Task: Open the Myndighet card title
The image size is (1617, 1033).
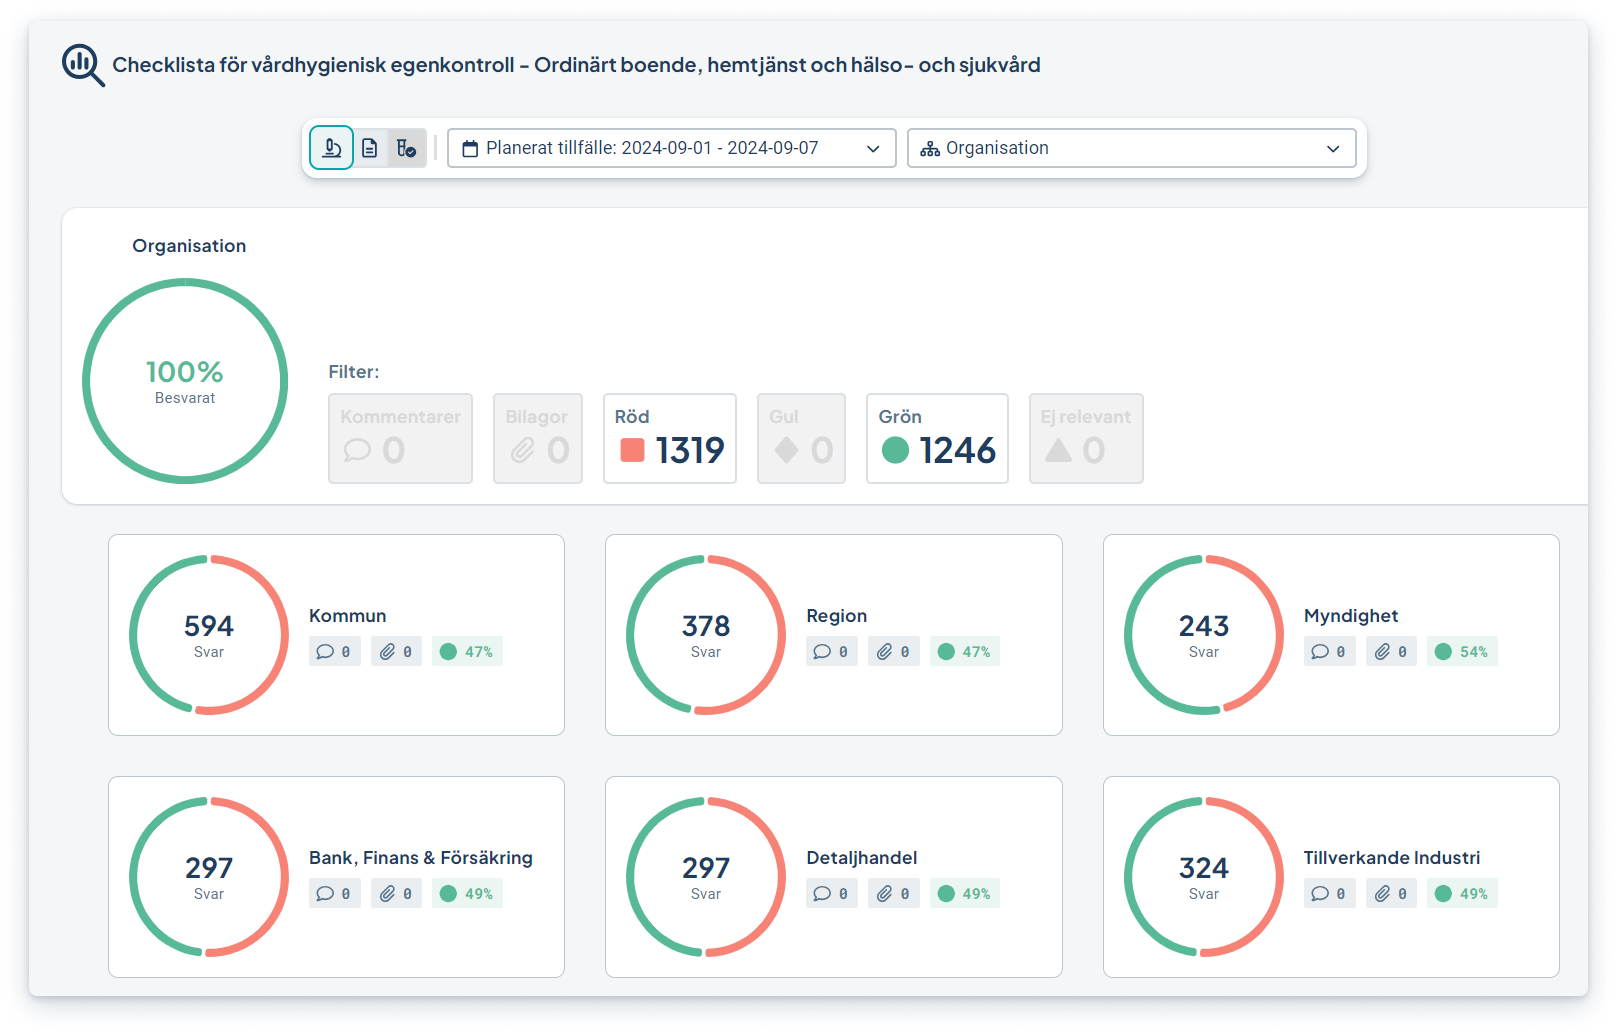Action: click(x=1351, y=616)
